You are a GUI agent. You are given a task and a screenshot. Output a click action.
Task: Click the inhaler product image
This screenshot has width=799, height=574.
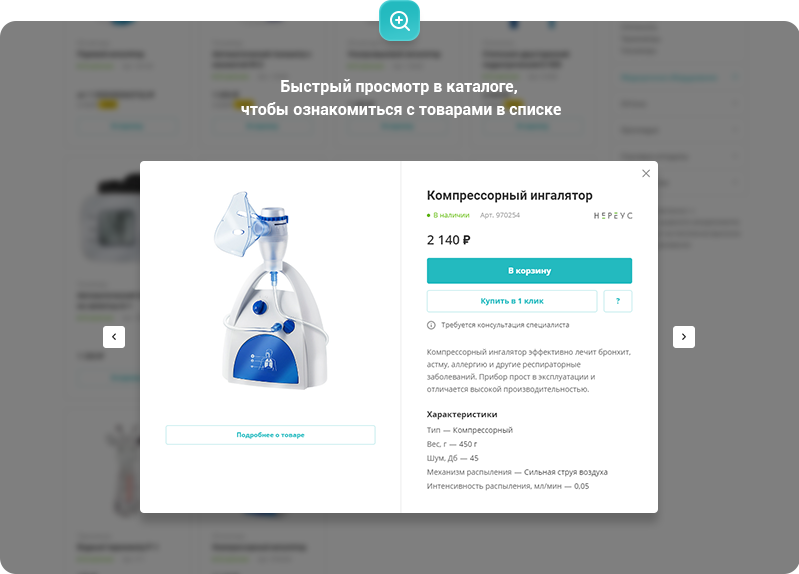coord(270,291)
